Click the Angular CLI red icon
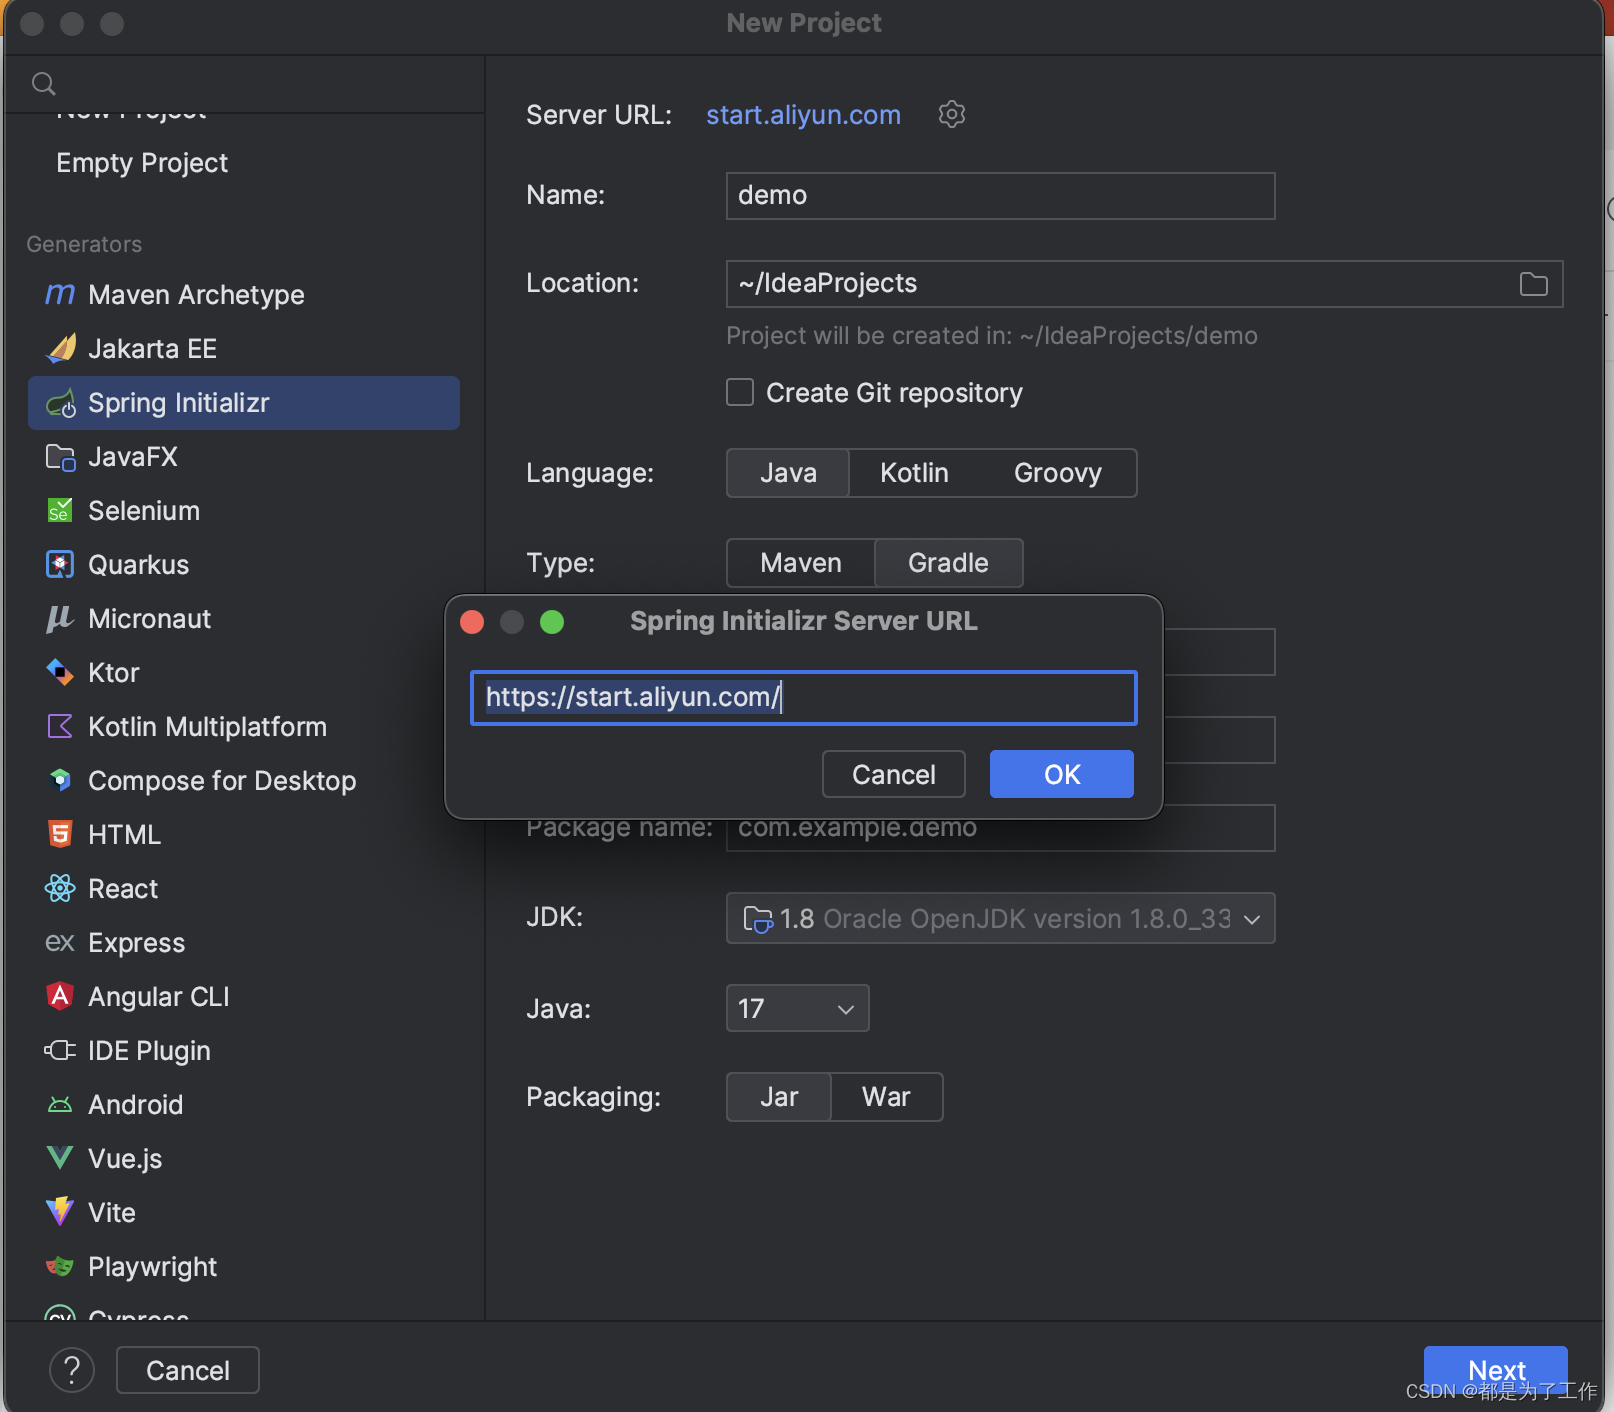The height and width of the screenshot is (1412, 1614). [60, 997]
